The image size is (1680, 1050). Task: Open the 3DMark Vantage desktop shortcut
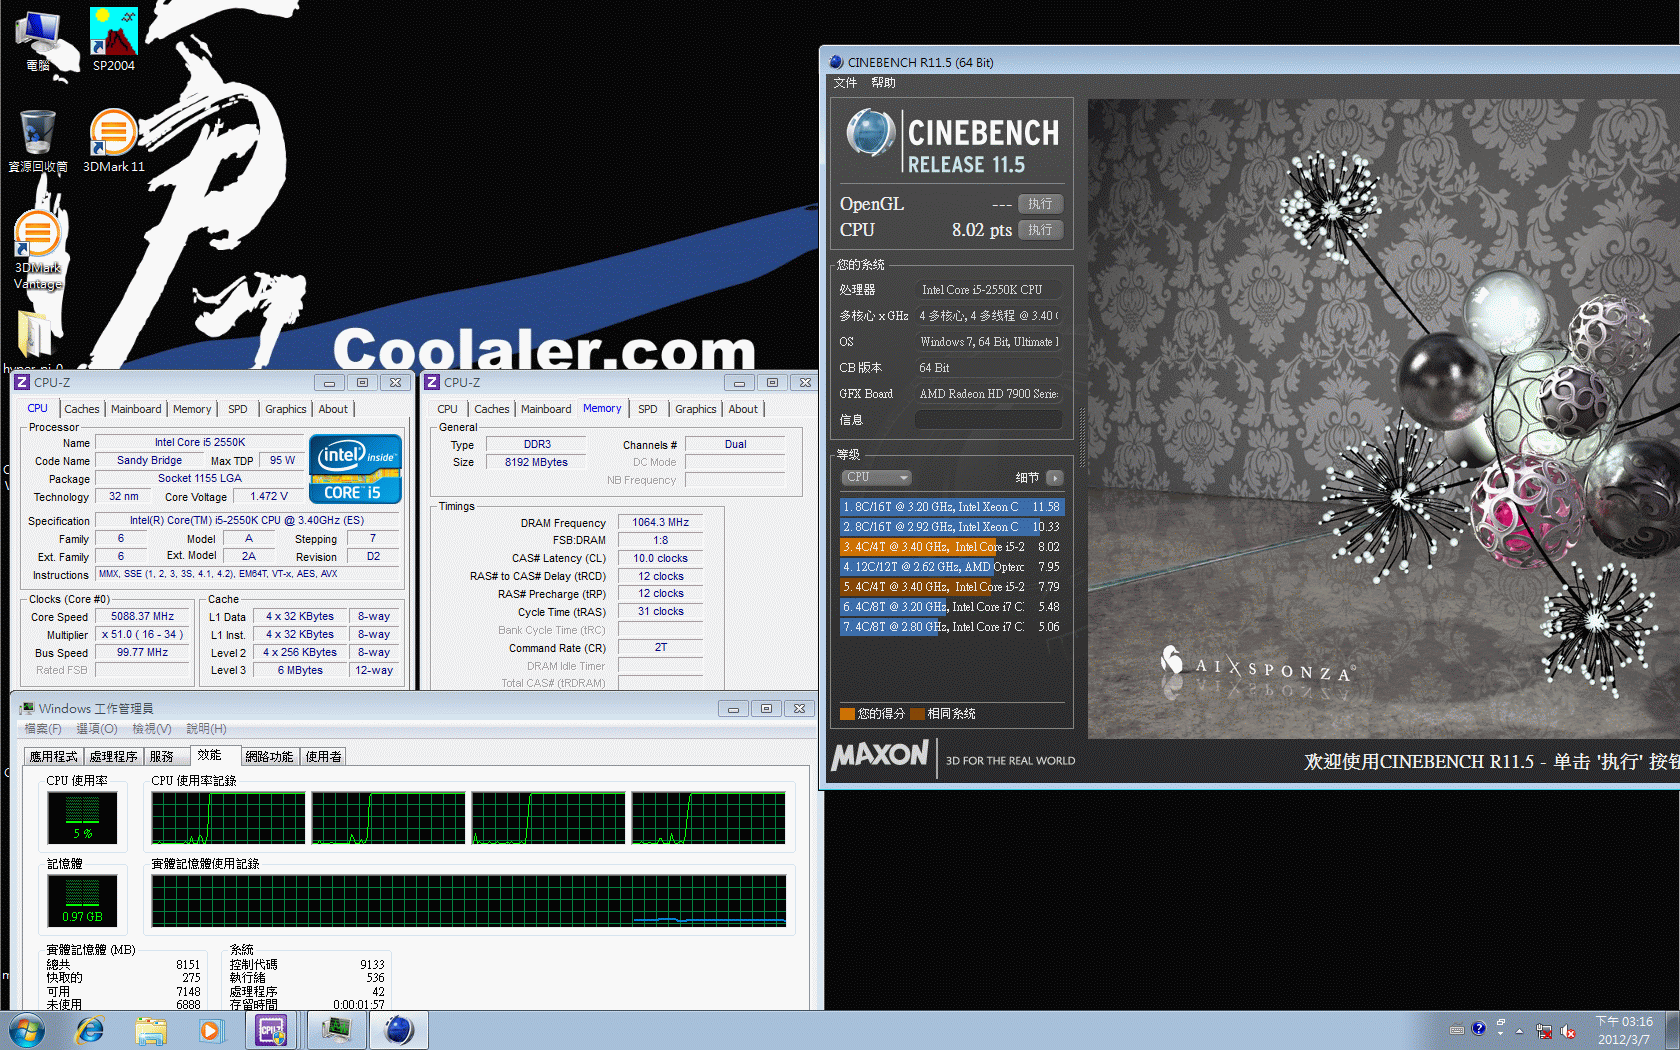point(38,250)
